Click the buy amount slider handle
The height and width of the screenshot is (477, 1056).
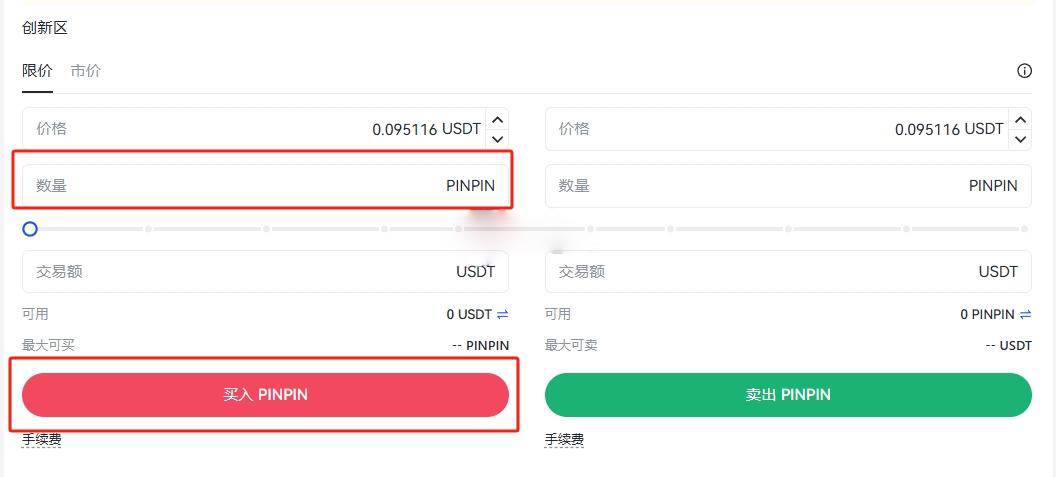[30, 229]
